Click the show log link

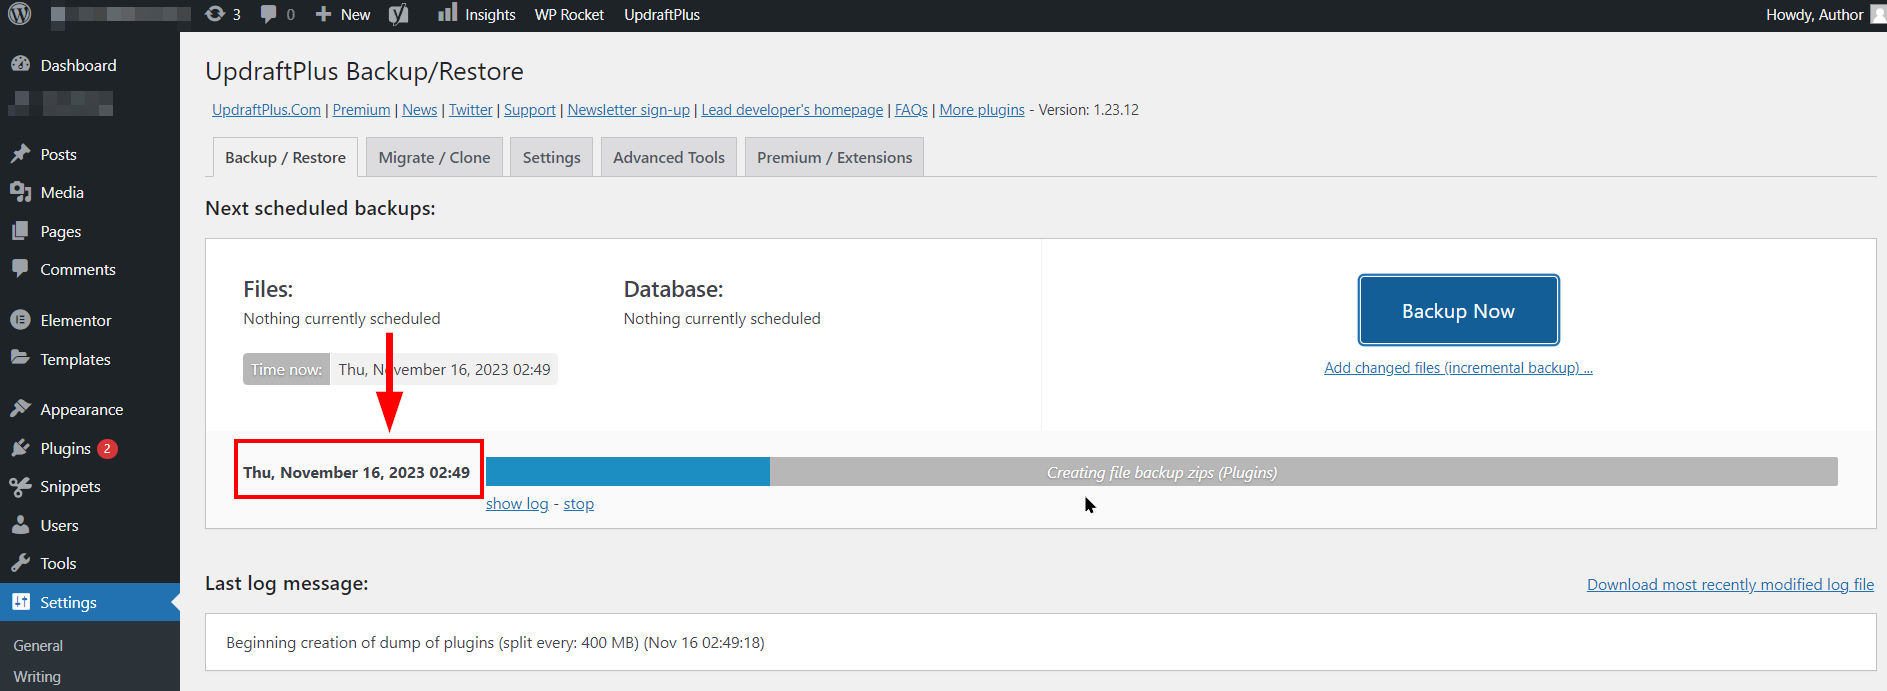pos(517,504)
